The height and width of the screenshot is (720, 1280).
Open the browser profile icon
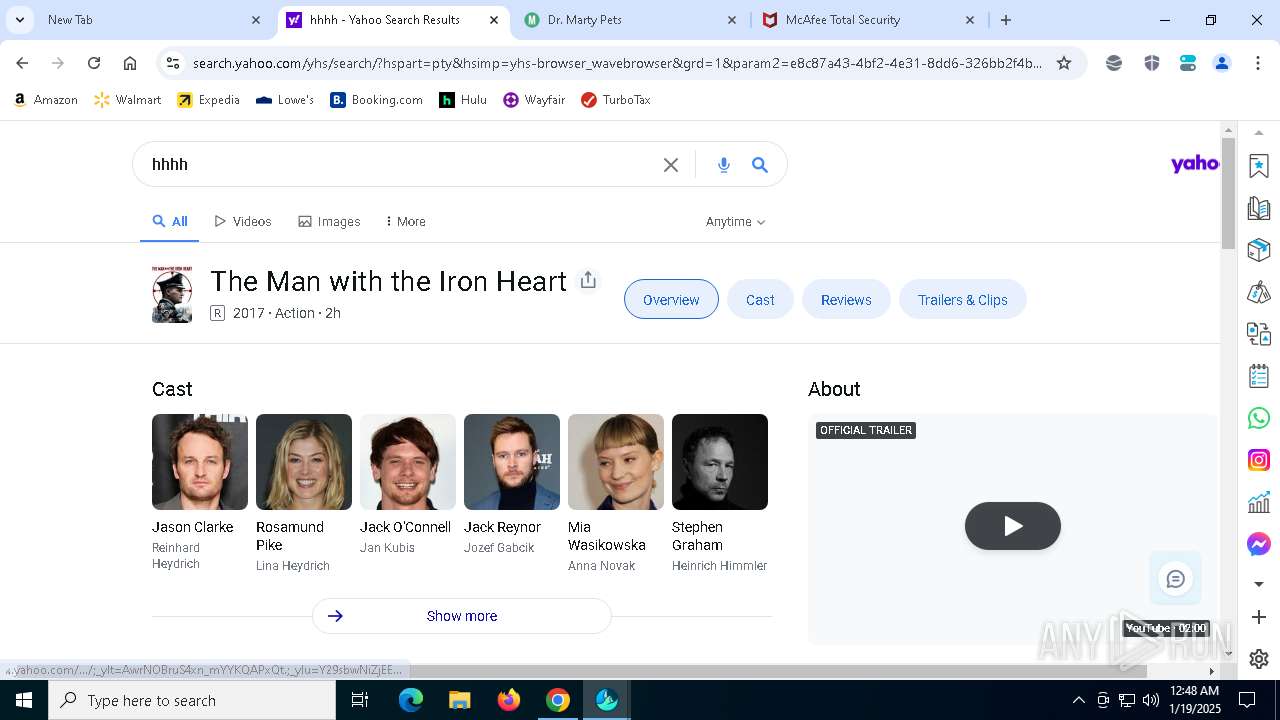(x=1222, y=63)
